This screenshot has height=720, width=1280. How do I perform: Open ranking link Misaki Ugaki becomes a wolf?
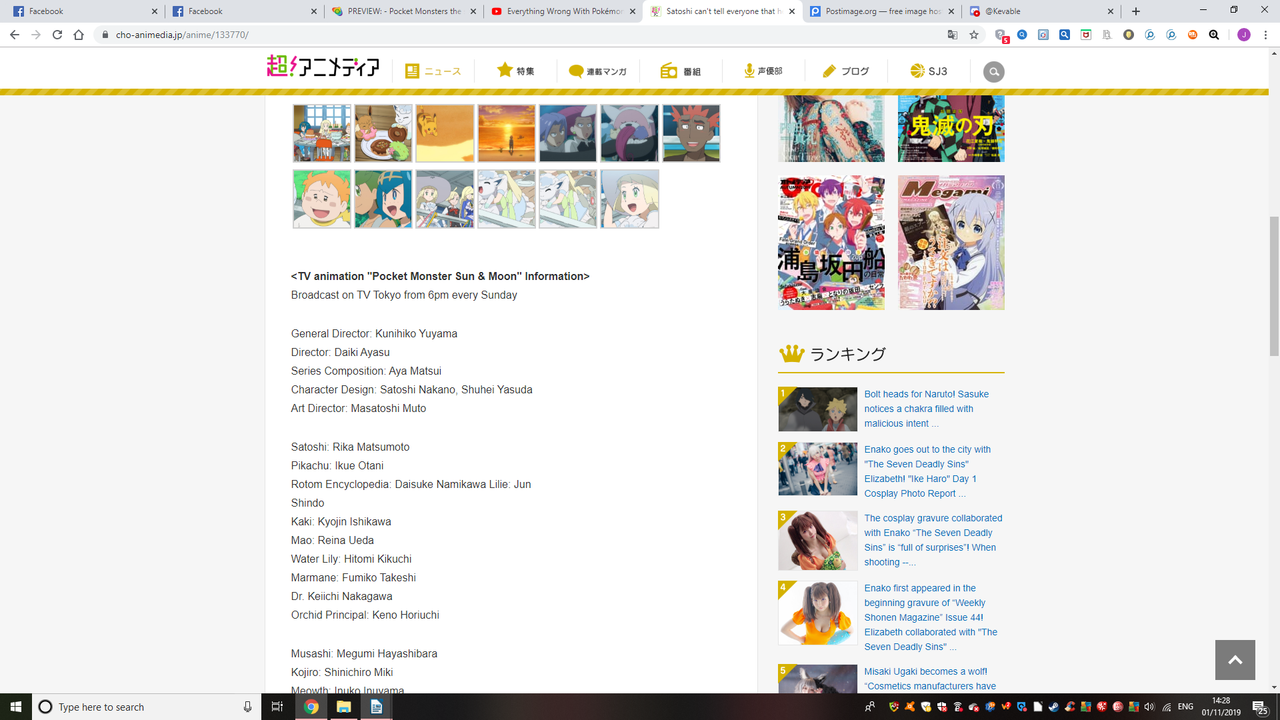coord(930,679)
